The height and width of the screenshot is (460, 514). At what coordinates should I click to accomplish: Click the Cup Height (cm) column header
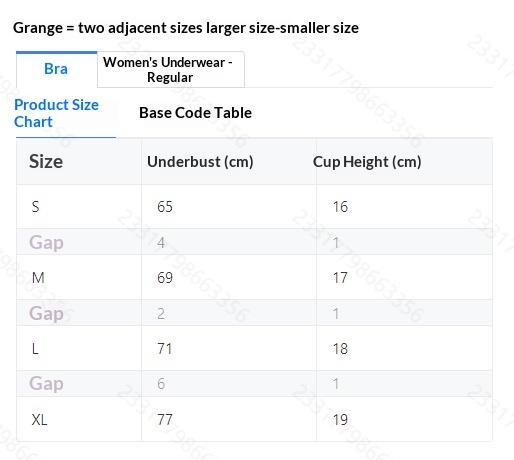[367, 162]
